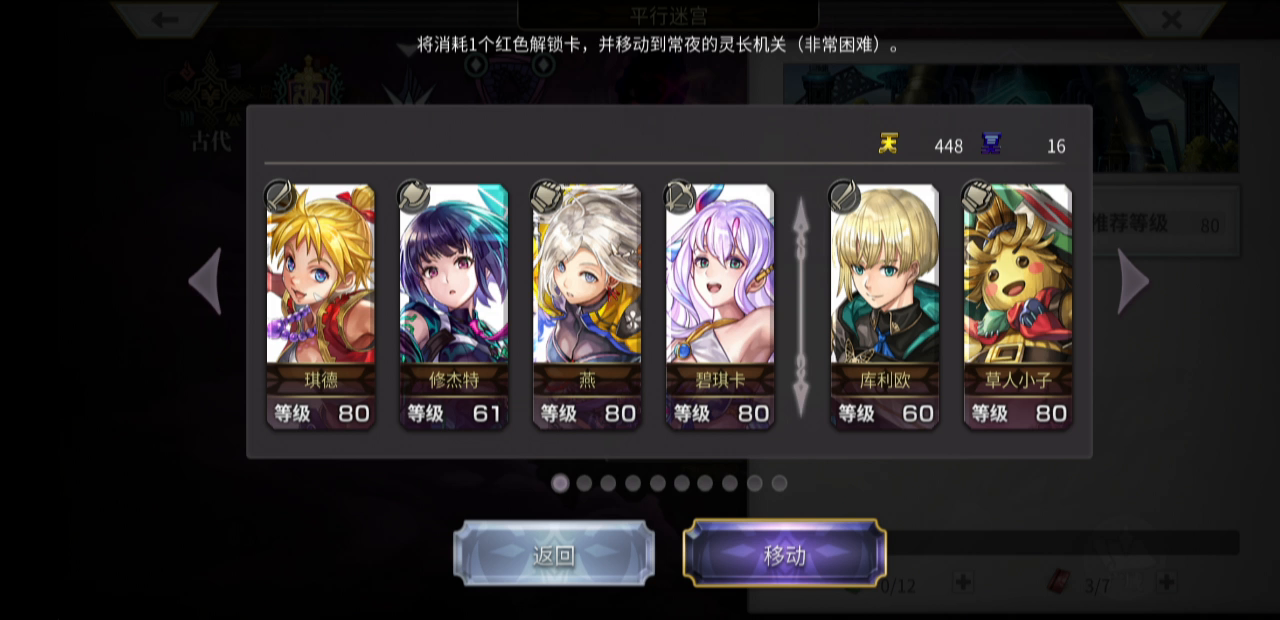This screenshot has height=620, width=1280.
Task: Go to the previous party with left arrow
Action: 205,281
